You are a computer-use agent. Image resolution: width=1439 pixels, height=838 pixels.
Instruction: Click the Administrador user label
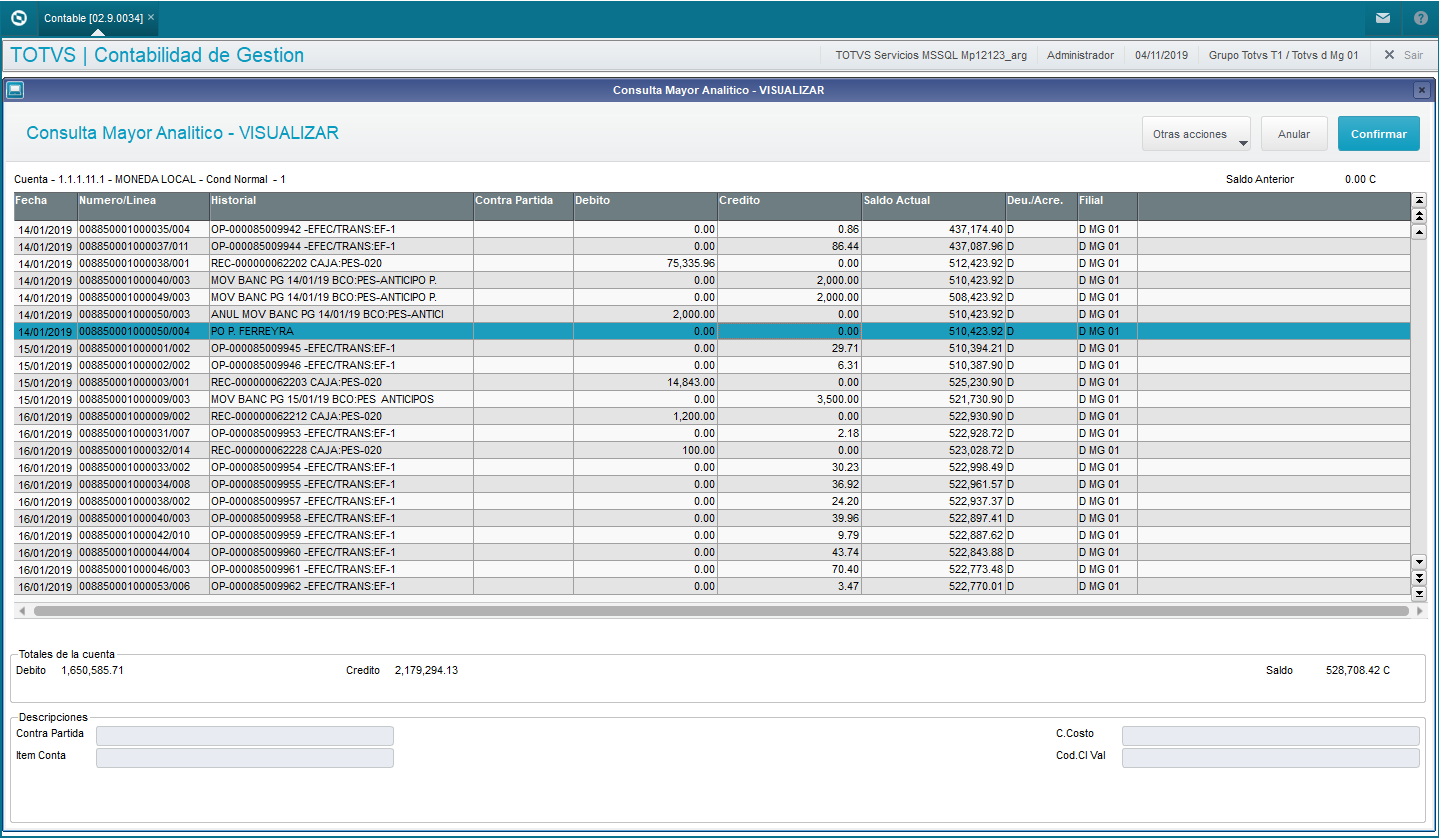click(1080, 55)
